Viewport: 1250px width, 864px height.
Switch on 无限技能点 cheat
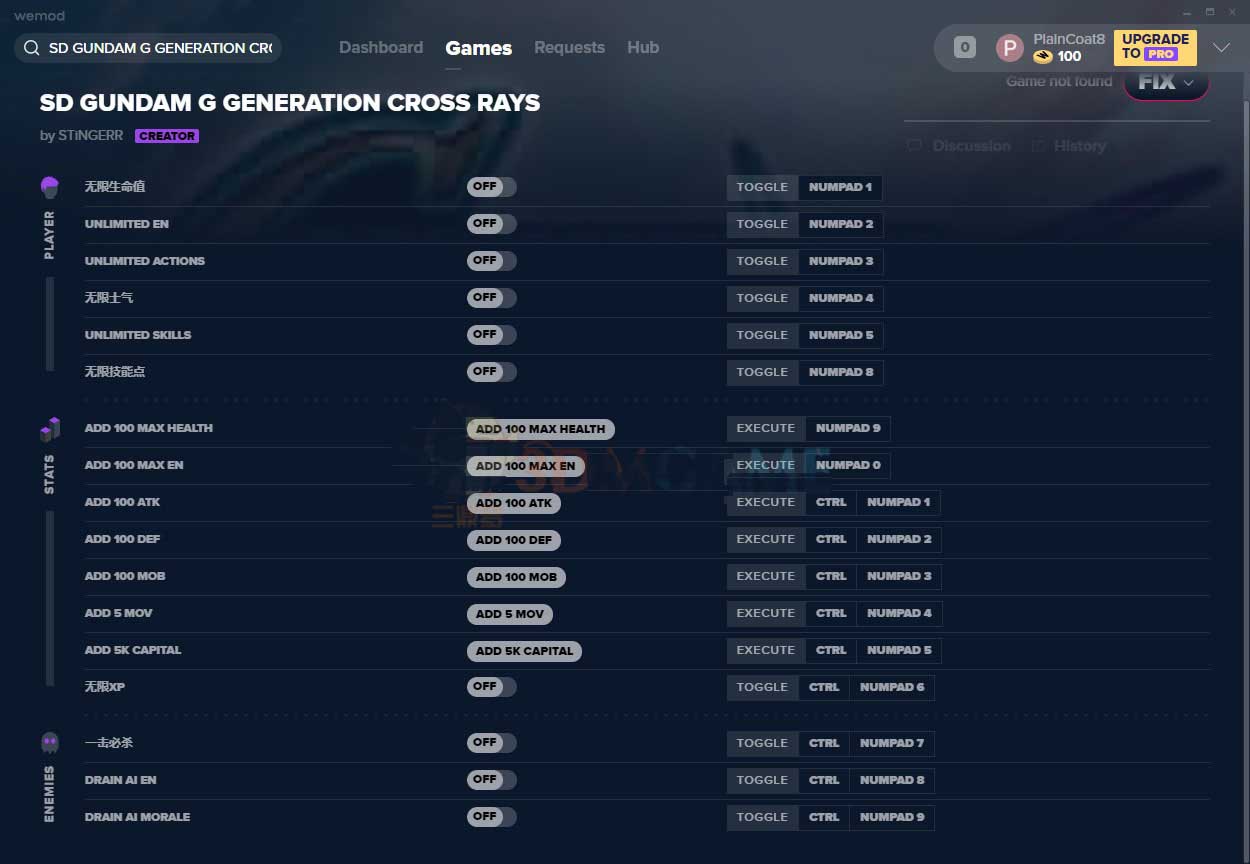click(x=491, y=372)
